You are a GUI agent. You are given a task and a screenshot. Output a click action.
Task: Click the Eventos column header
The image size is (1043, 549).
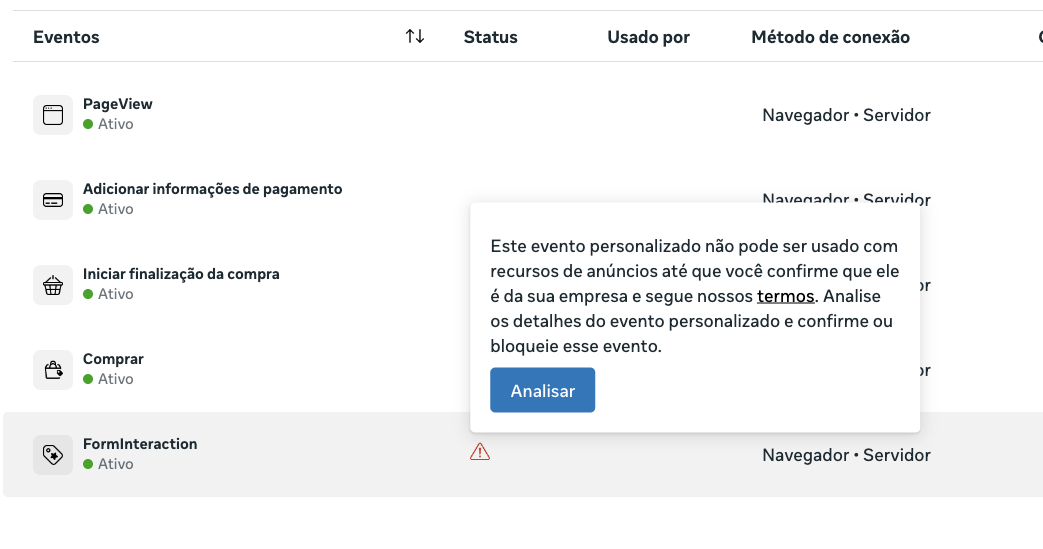point(66,37)
